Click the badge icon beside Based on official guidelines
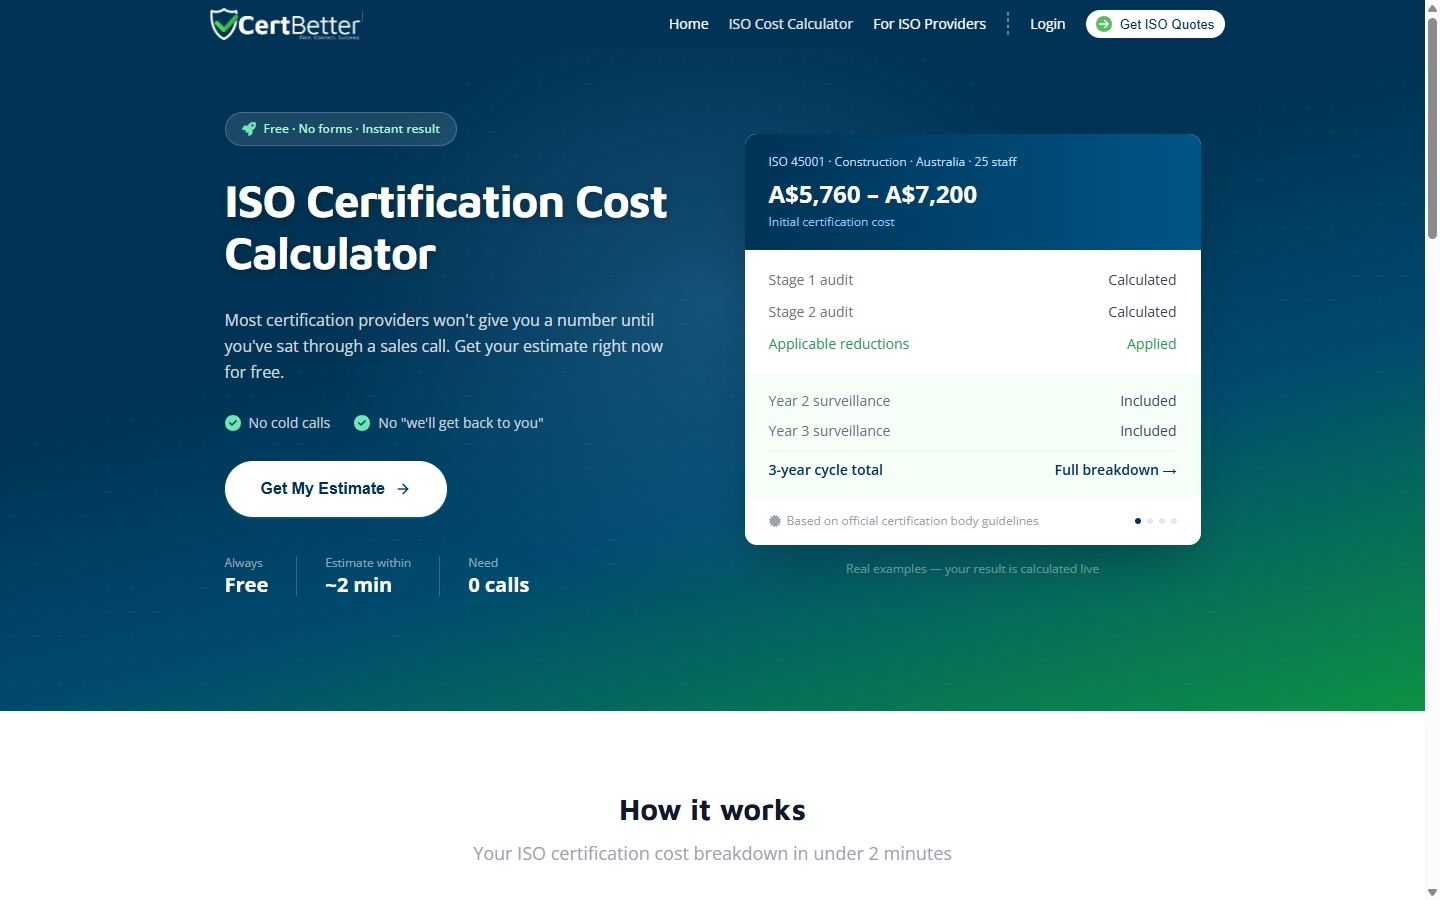This screenshot has width=1440, height=900. tap(775, 521)
